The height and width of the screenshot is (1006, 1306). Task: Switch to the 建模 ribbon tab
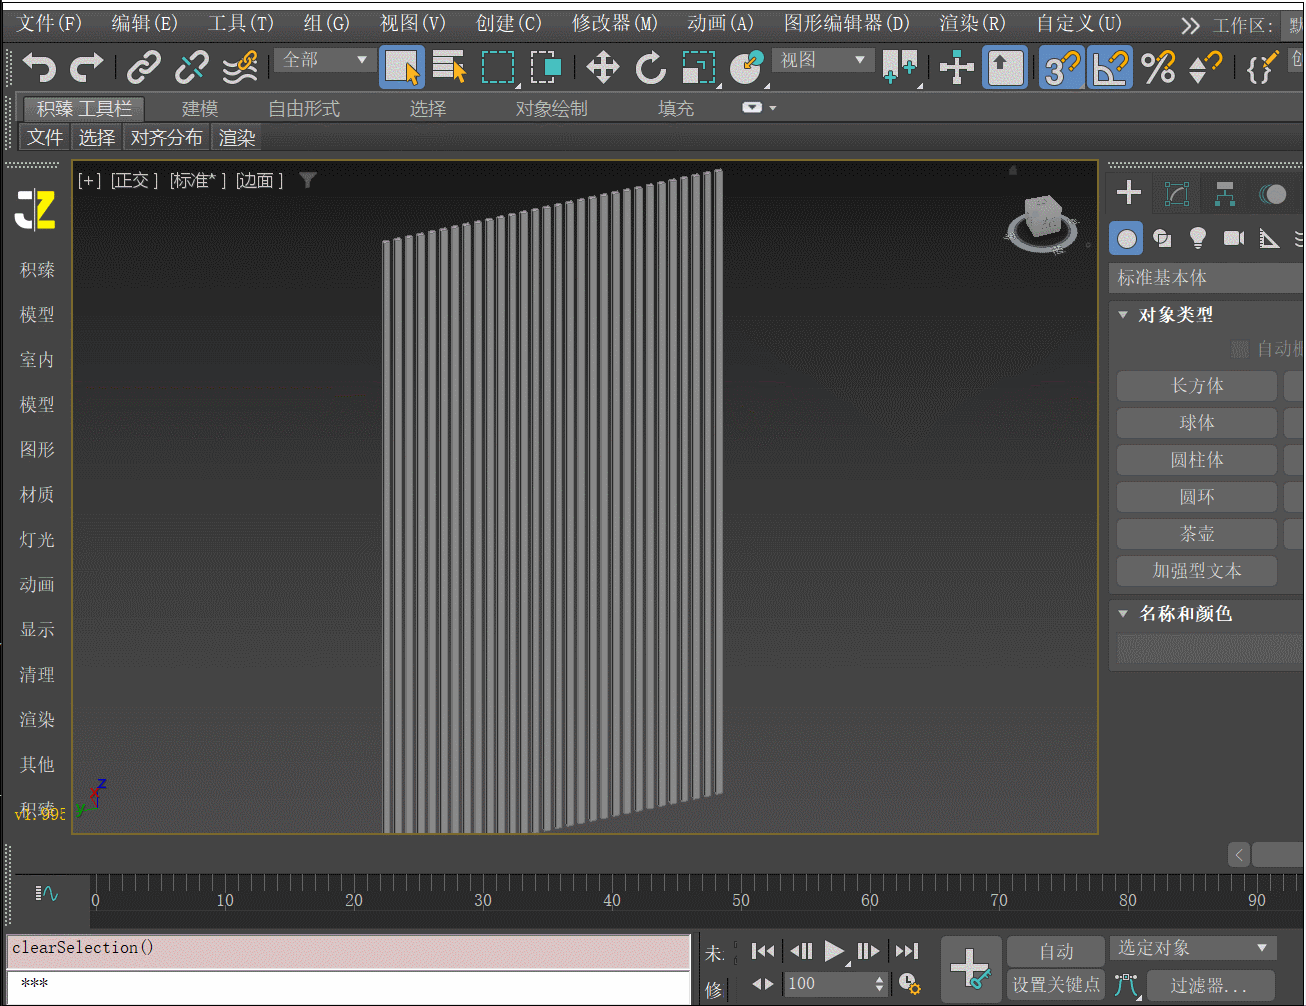(200, 108)
